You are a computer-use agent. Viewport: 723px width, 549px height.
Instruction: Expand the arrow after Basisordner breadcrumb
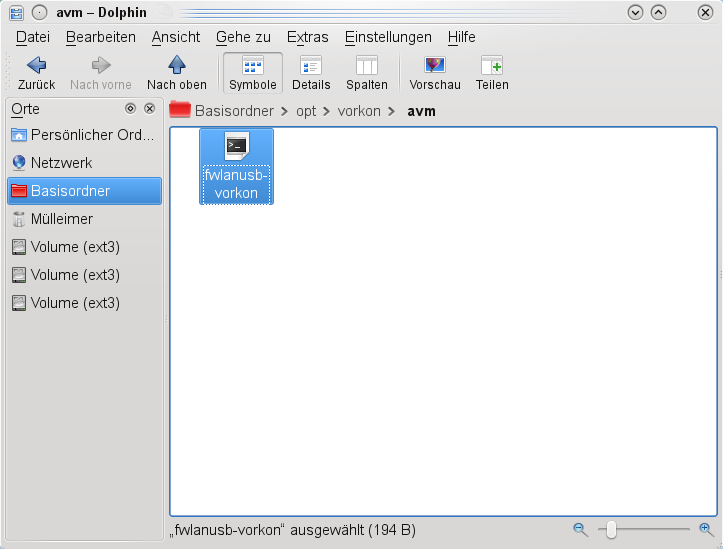click(284, 112)
